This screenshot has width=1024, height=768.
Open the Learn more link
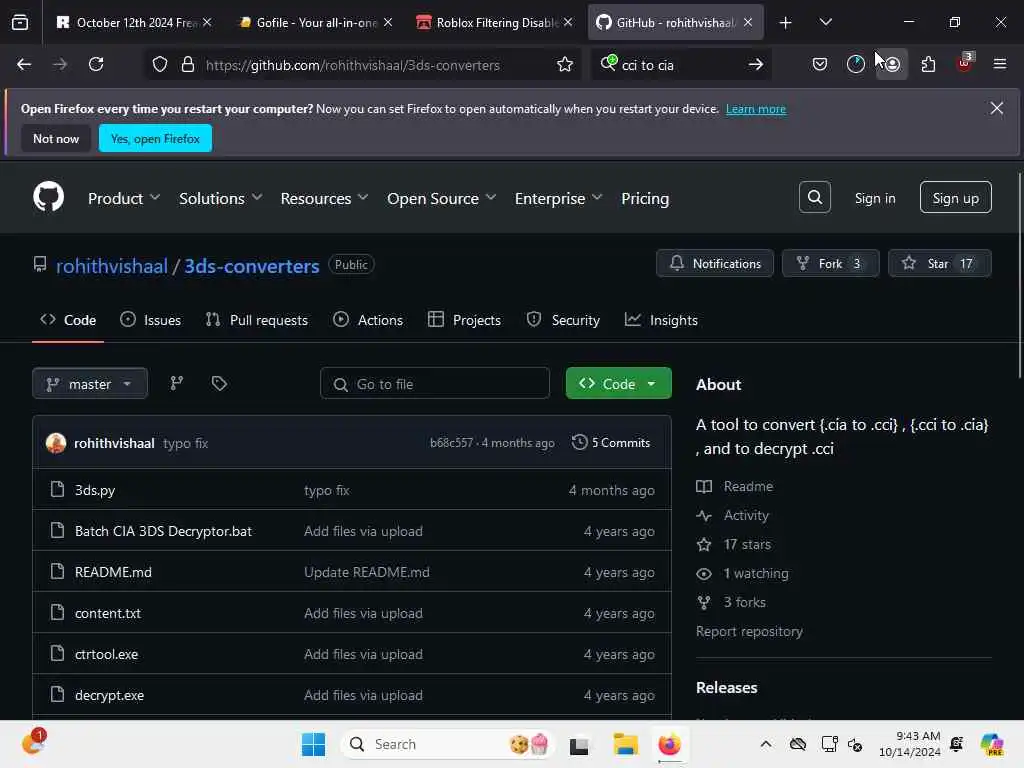point(756,109)
